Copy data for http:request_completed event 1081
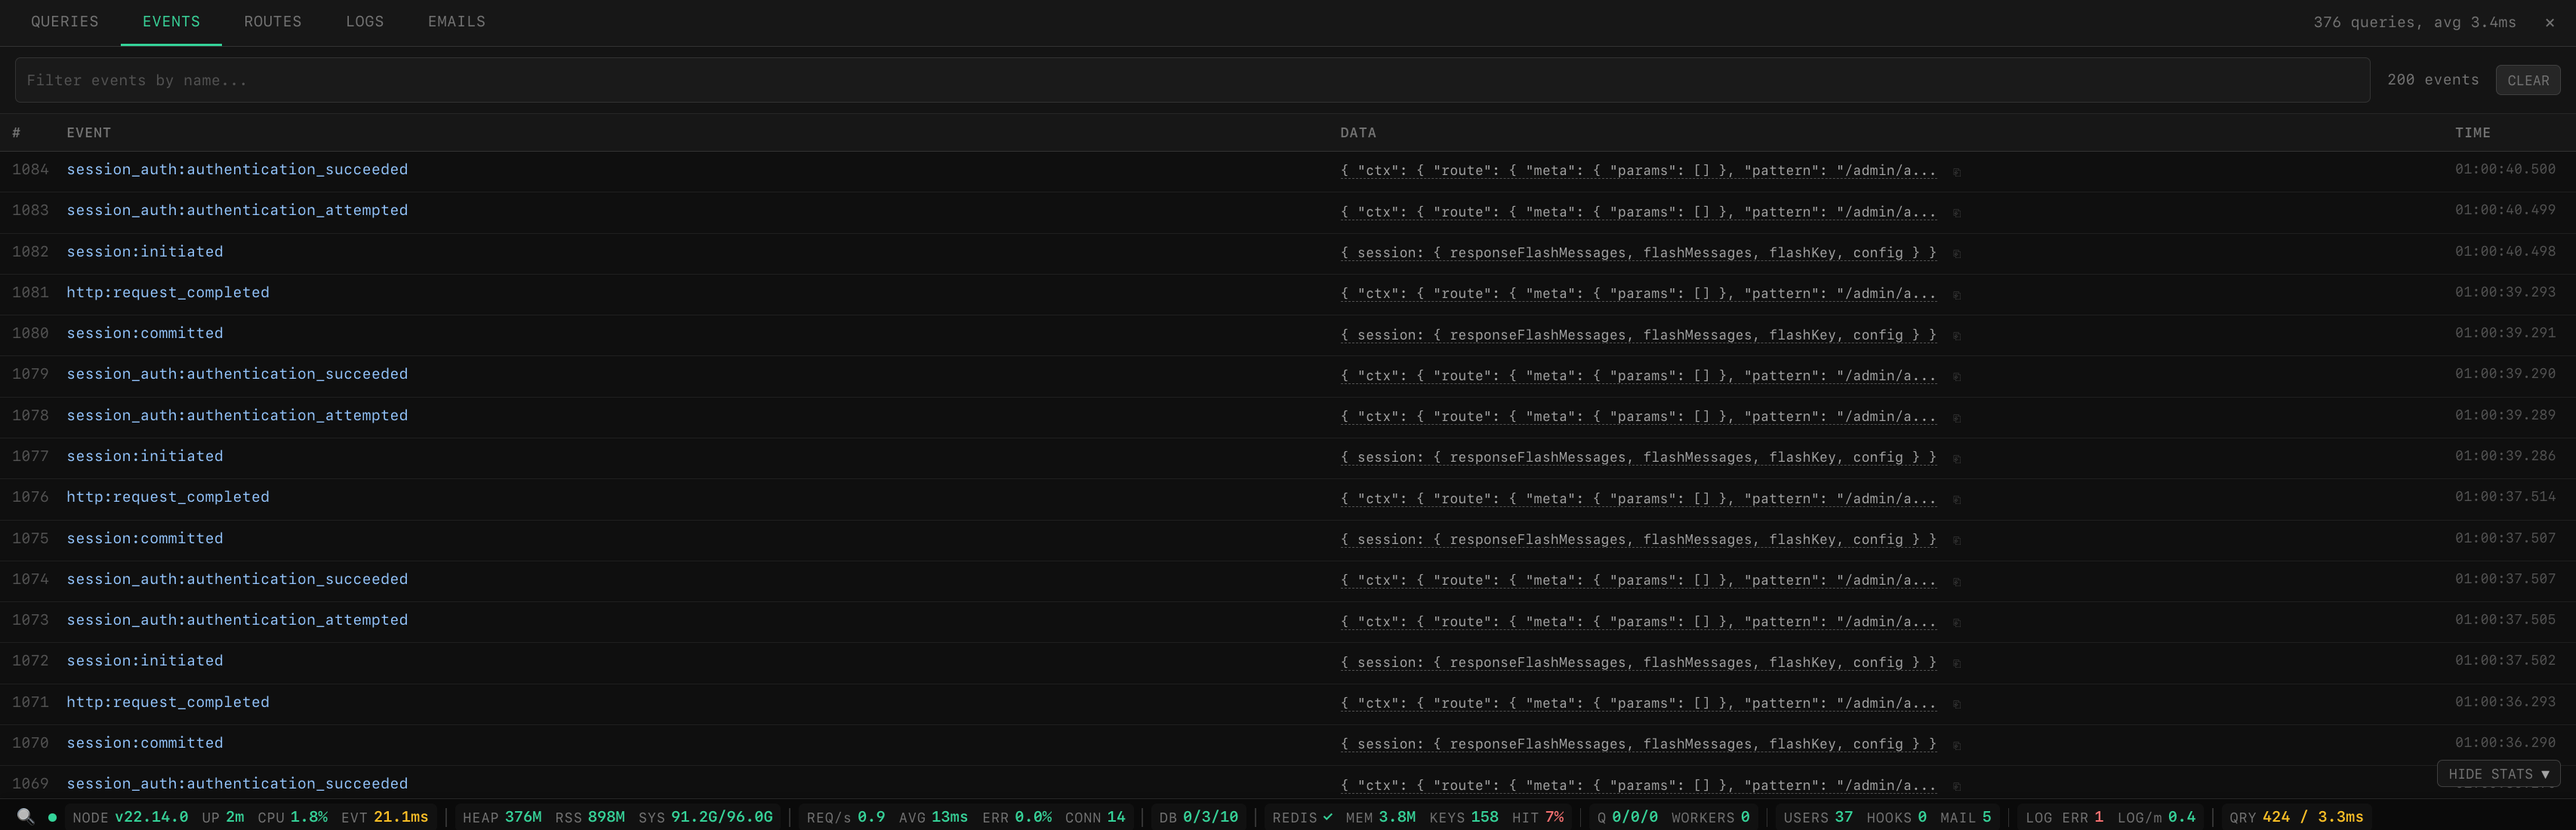This screenshot has height=830, width=2576. (1956, 294)
